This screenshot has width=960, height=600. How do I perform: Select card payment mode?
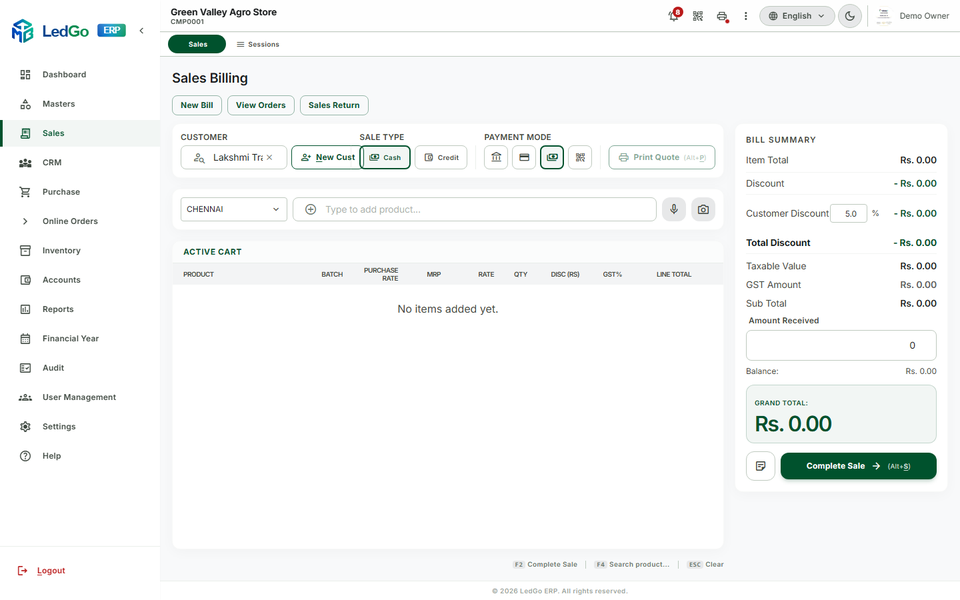pos(524,157)
